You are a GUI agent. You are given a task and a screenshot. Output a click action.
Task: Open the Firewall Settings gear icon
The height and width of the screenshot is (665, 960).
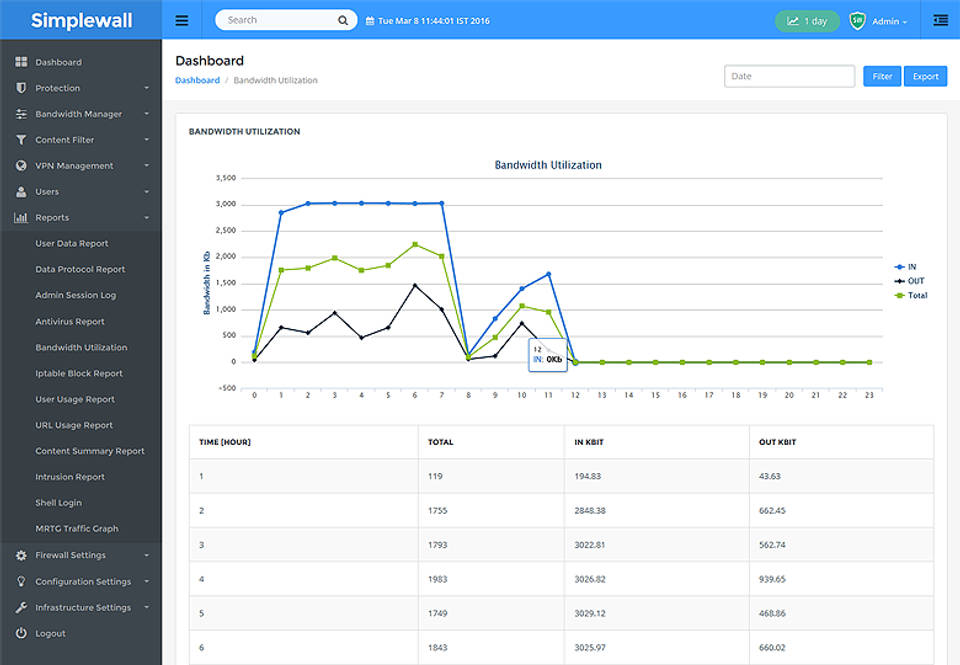coord(22,555)
